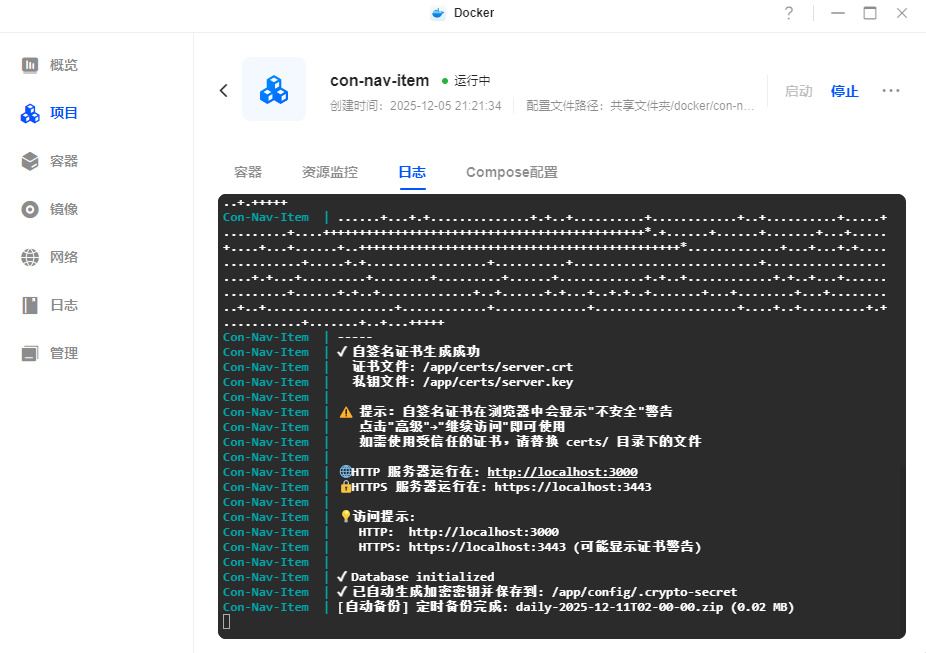This screenshot has height=653, width=926.
Task: Open the help question mark icon
Action: (789, 13)
